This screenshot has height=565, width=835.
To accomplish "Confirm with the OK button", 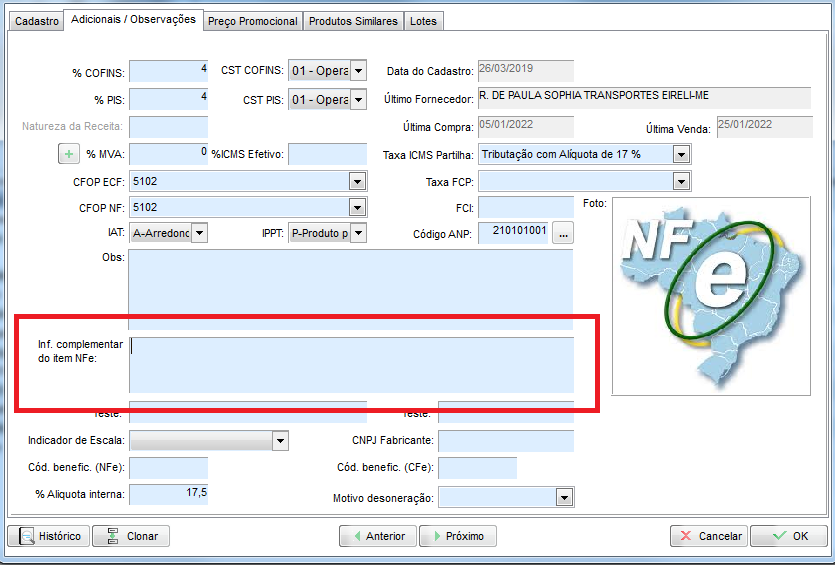I will pos(789,536).
